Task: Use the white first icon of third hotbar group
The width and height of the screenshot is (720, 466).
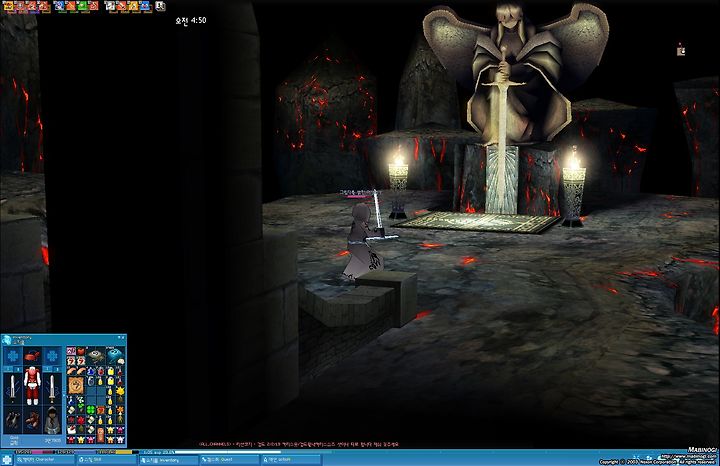Action: pos(110,6)
